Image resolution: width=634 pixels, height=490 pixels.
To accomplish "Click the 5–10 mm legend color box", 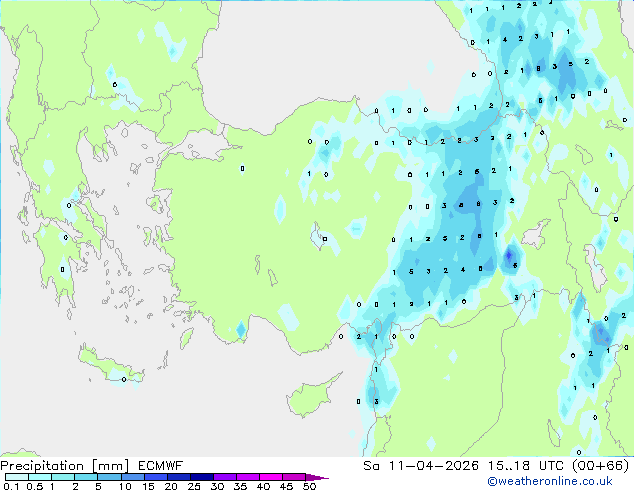I will [x=109, y=477].
